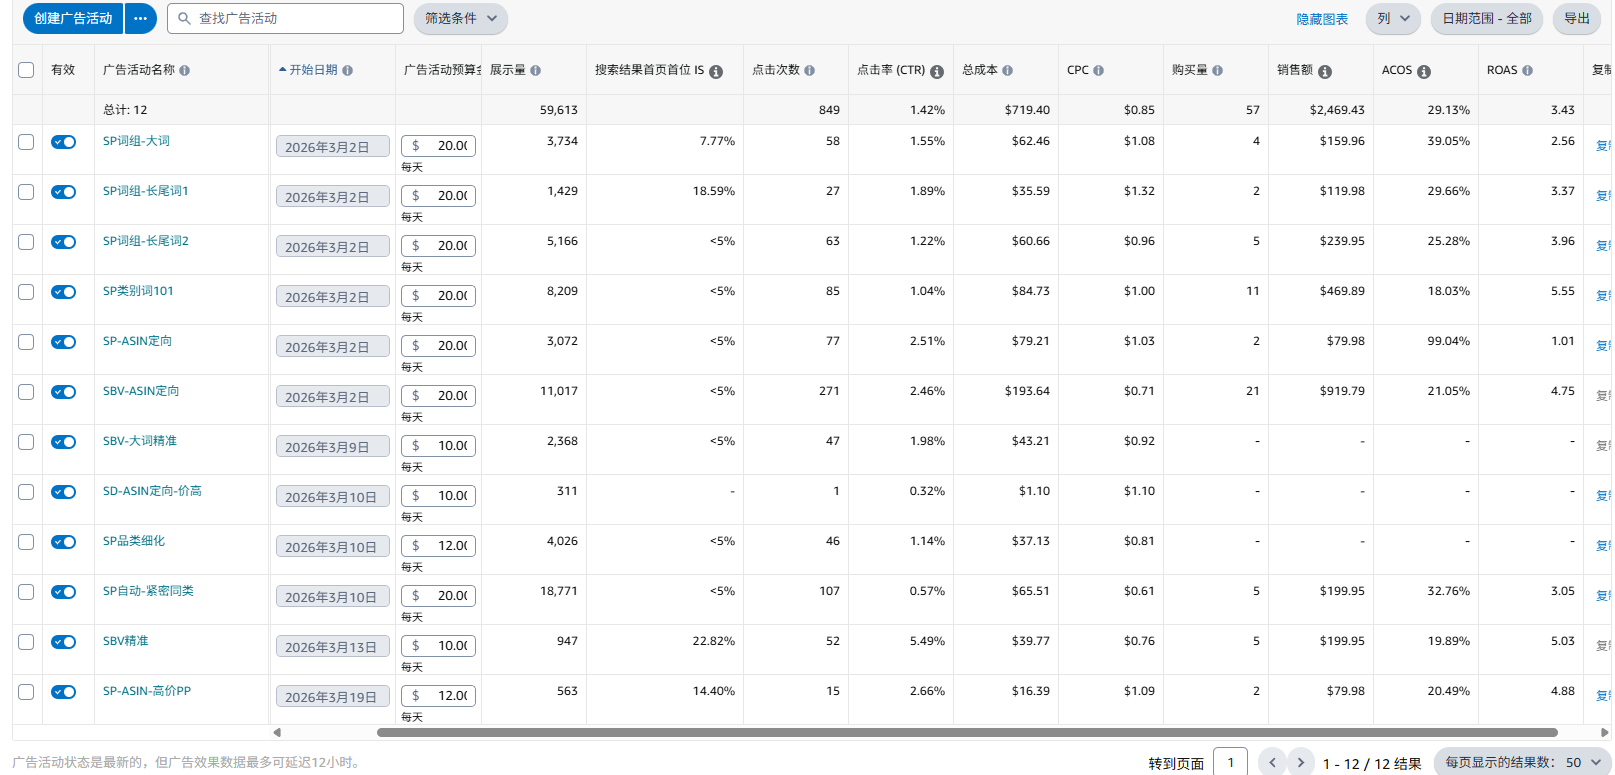The height and width of the screenshot is (775, 1615).
Task: Open the SP类别词101 campaign link
Action: [138, 291]
